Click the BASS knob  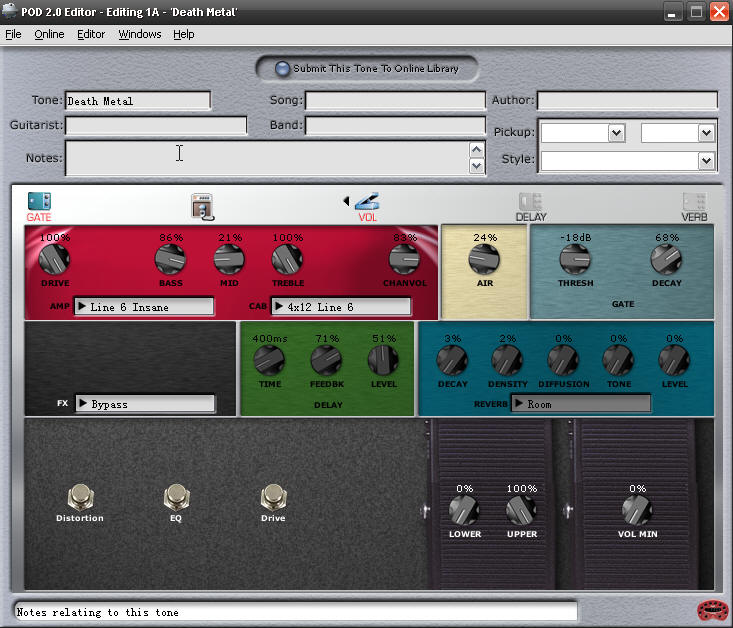coord(170,260)
